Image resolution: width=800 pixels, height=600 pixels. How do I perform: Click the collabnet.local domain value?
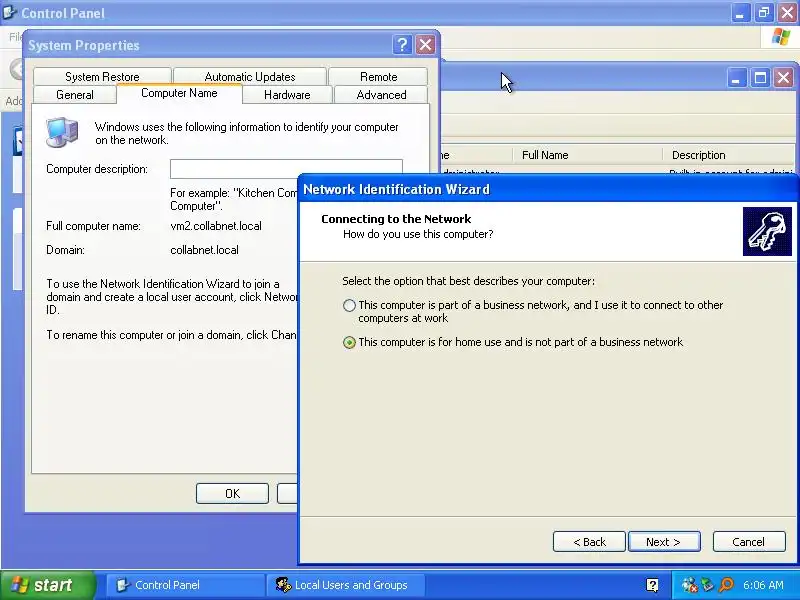(204, 250)
